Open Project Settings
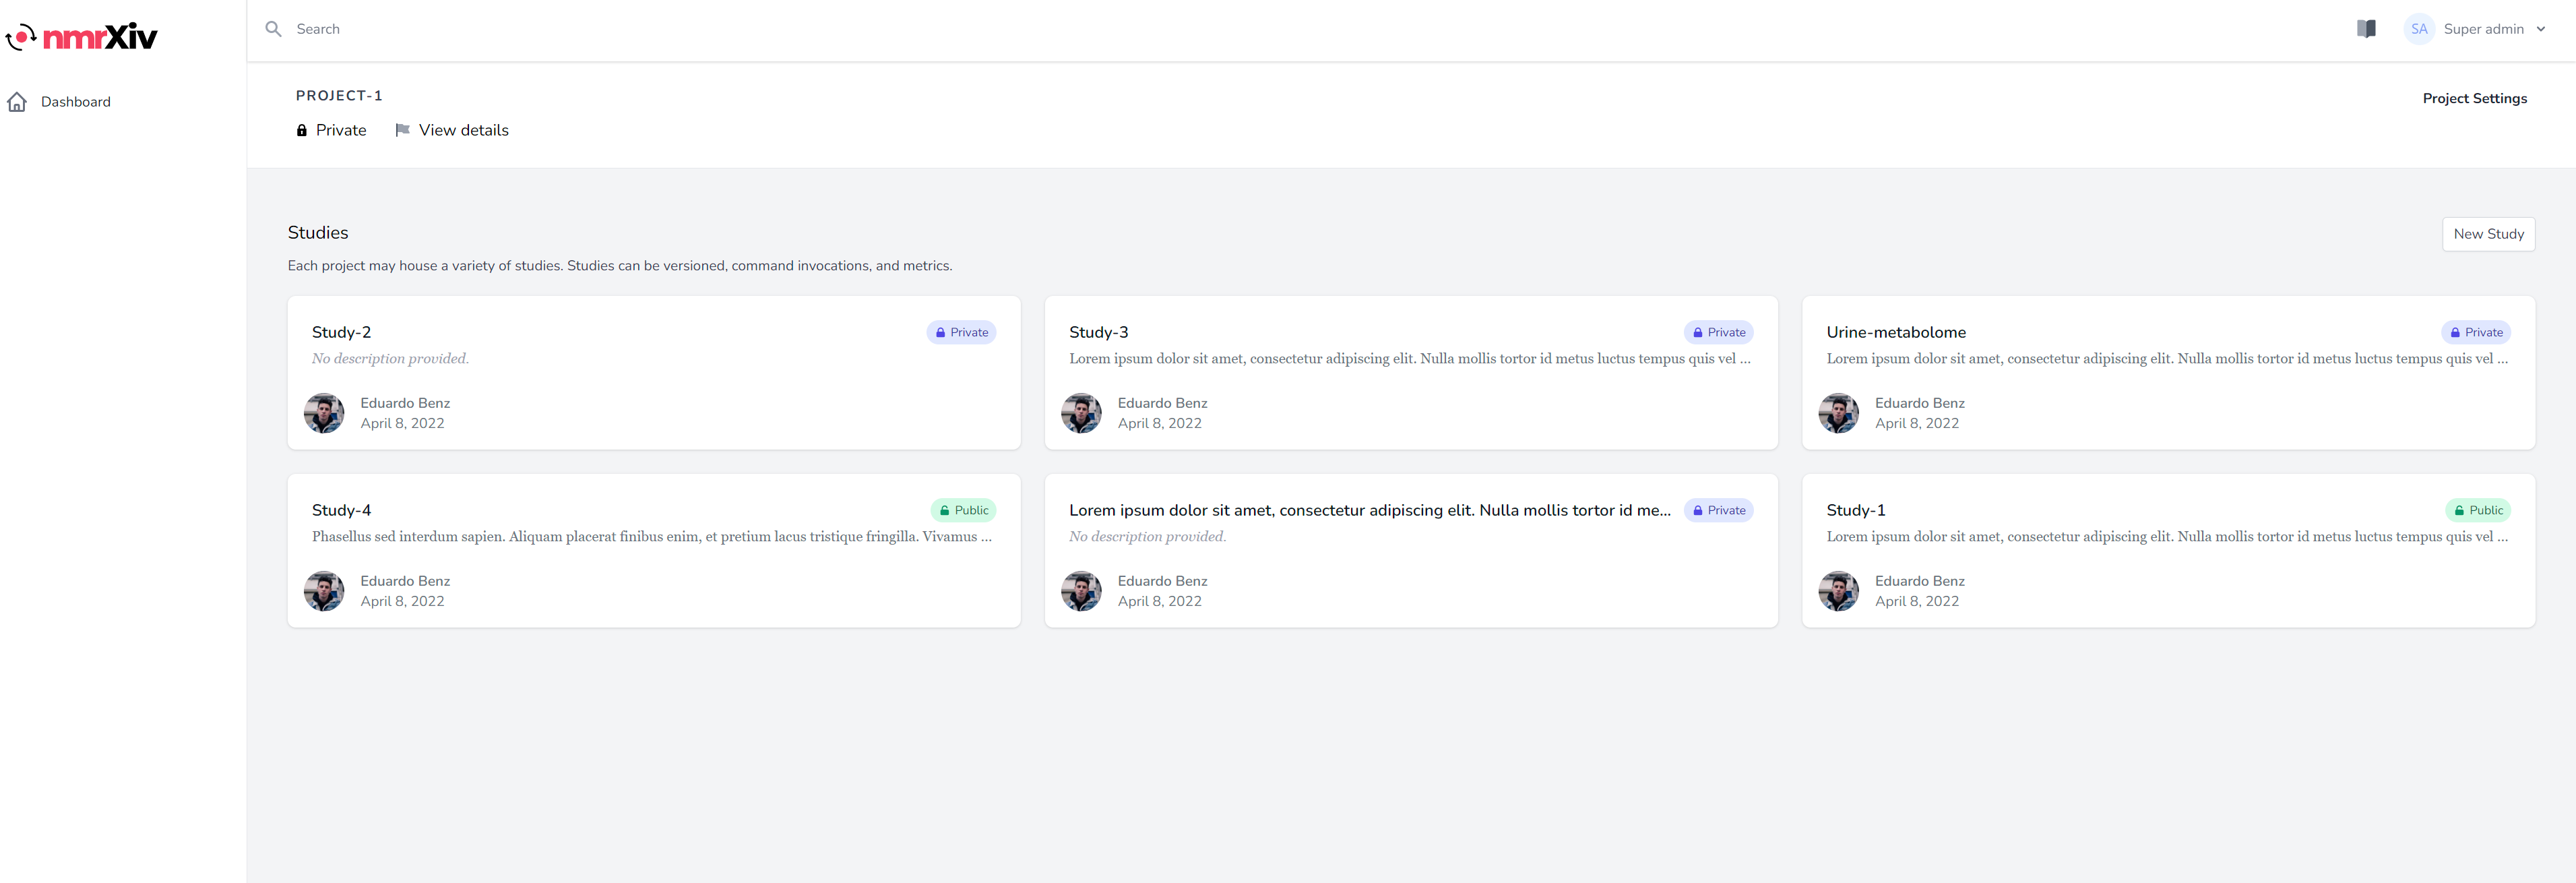The height and width of the screenshot is (883, 2576). click(x=2474, y=98)
